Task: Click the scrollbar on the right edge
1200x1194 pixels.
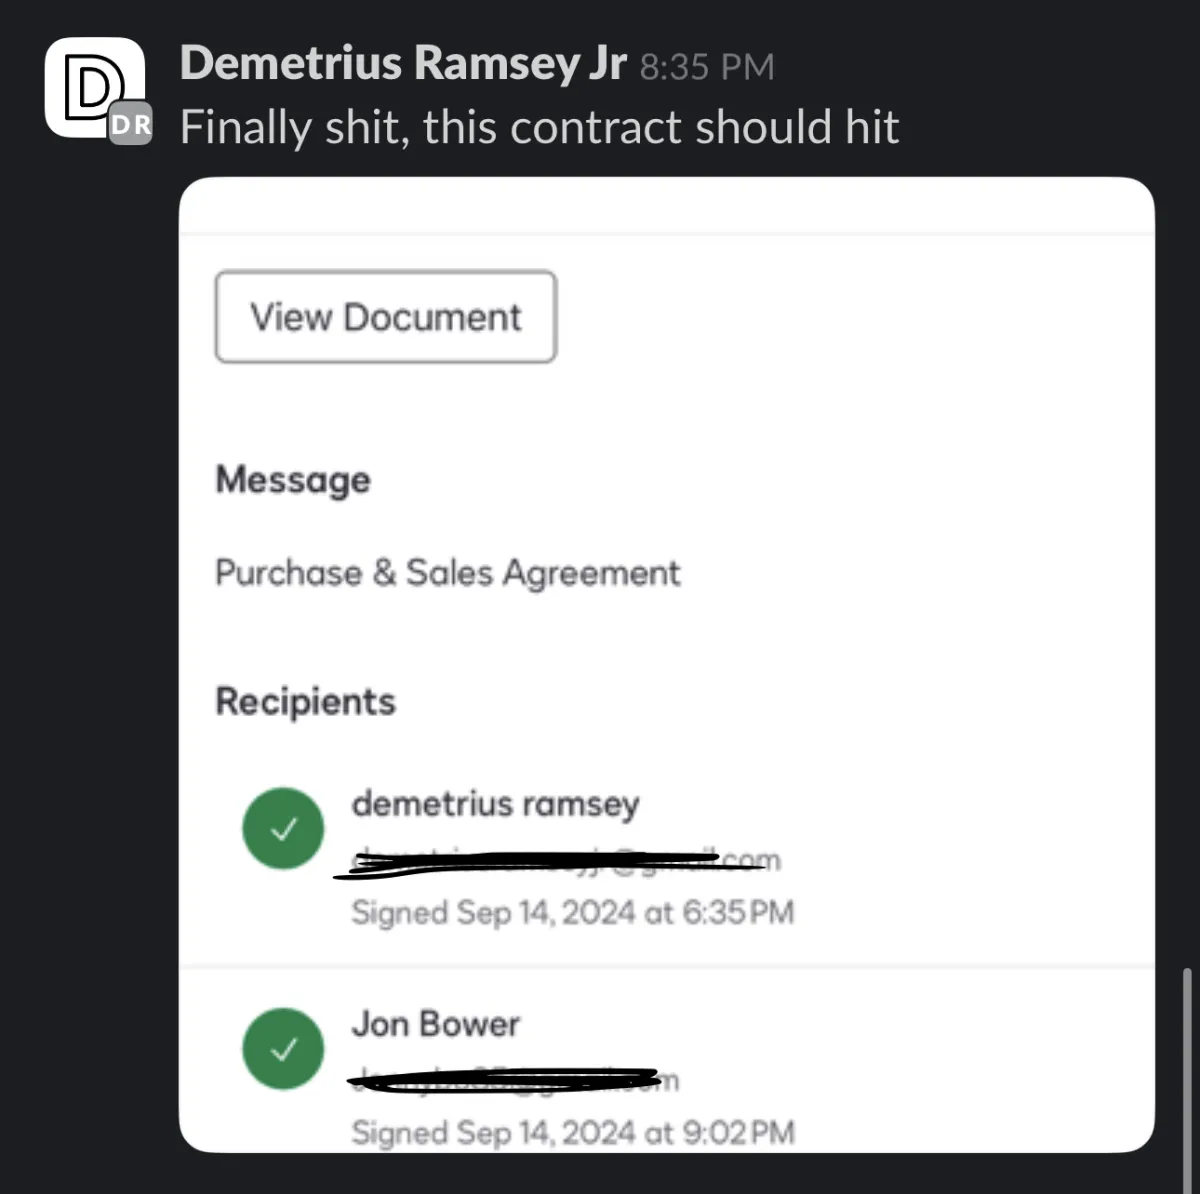Action: point(1187,1060)
